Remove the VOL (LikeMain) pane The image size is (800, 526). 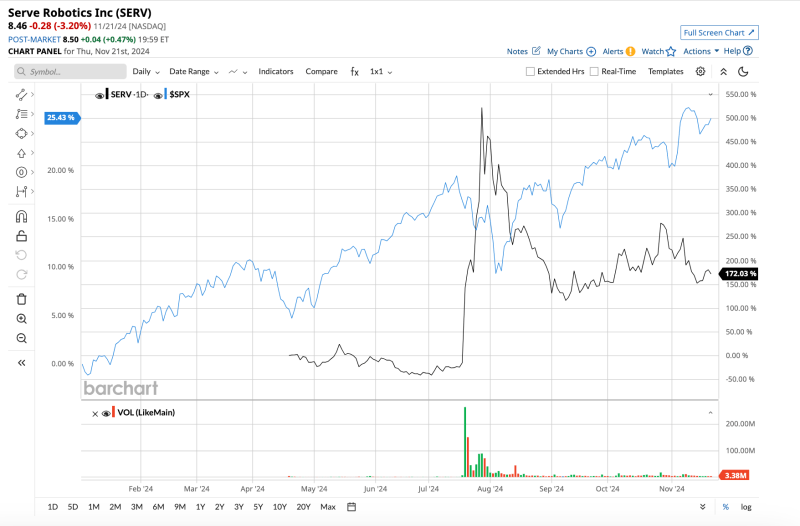tap(95, 414)
